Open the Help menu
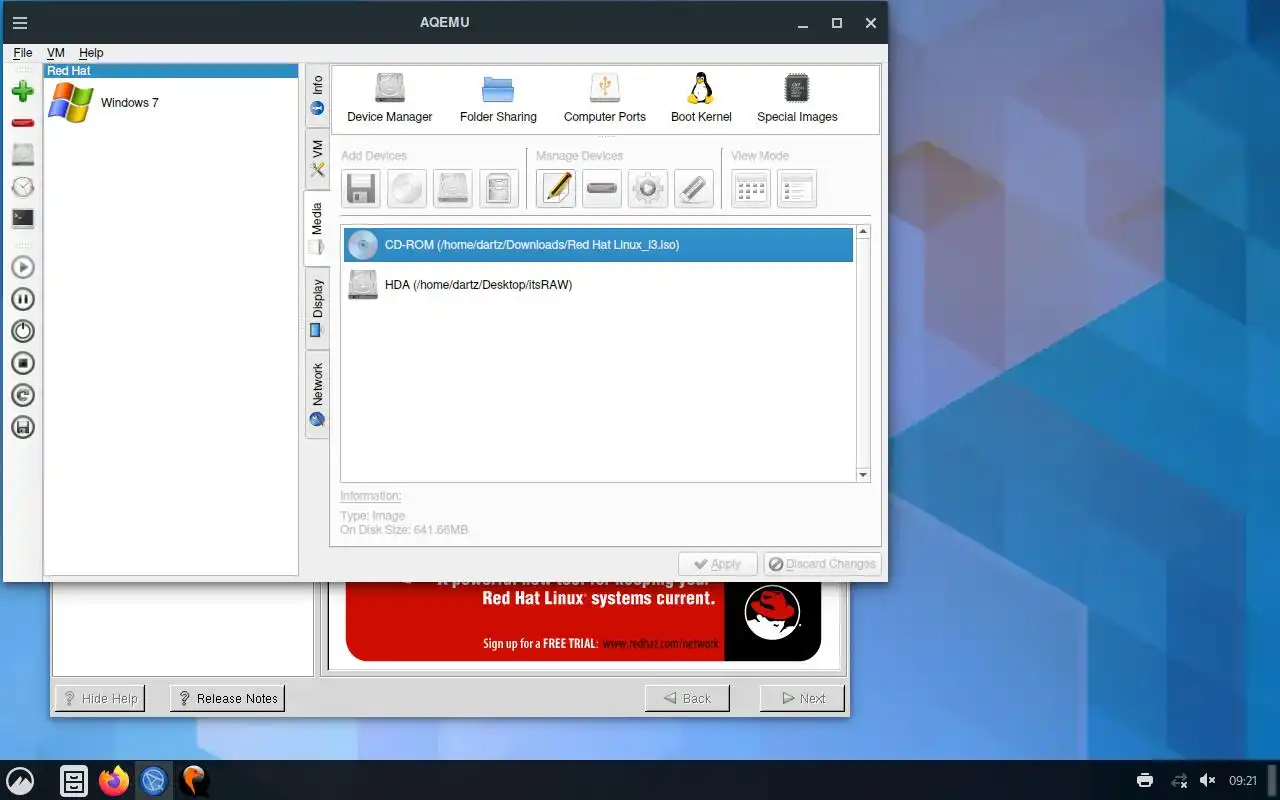 [91, 53]
